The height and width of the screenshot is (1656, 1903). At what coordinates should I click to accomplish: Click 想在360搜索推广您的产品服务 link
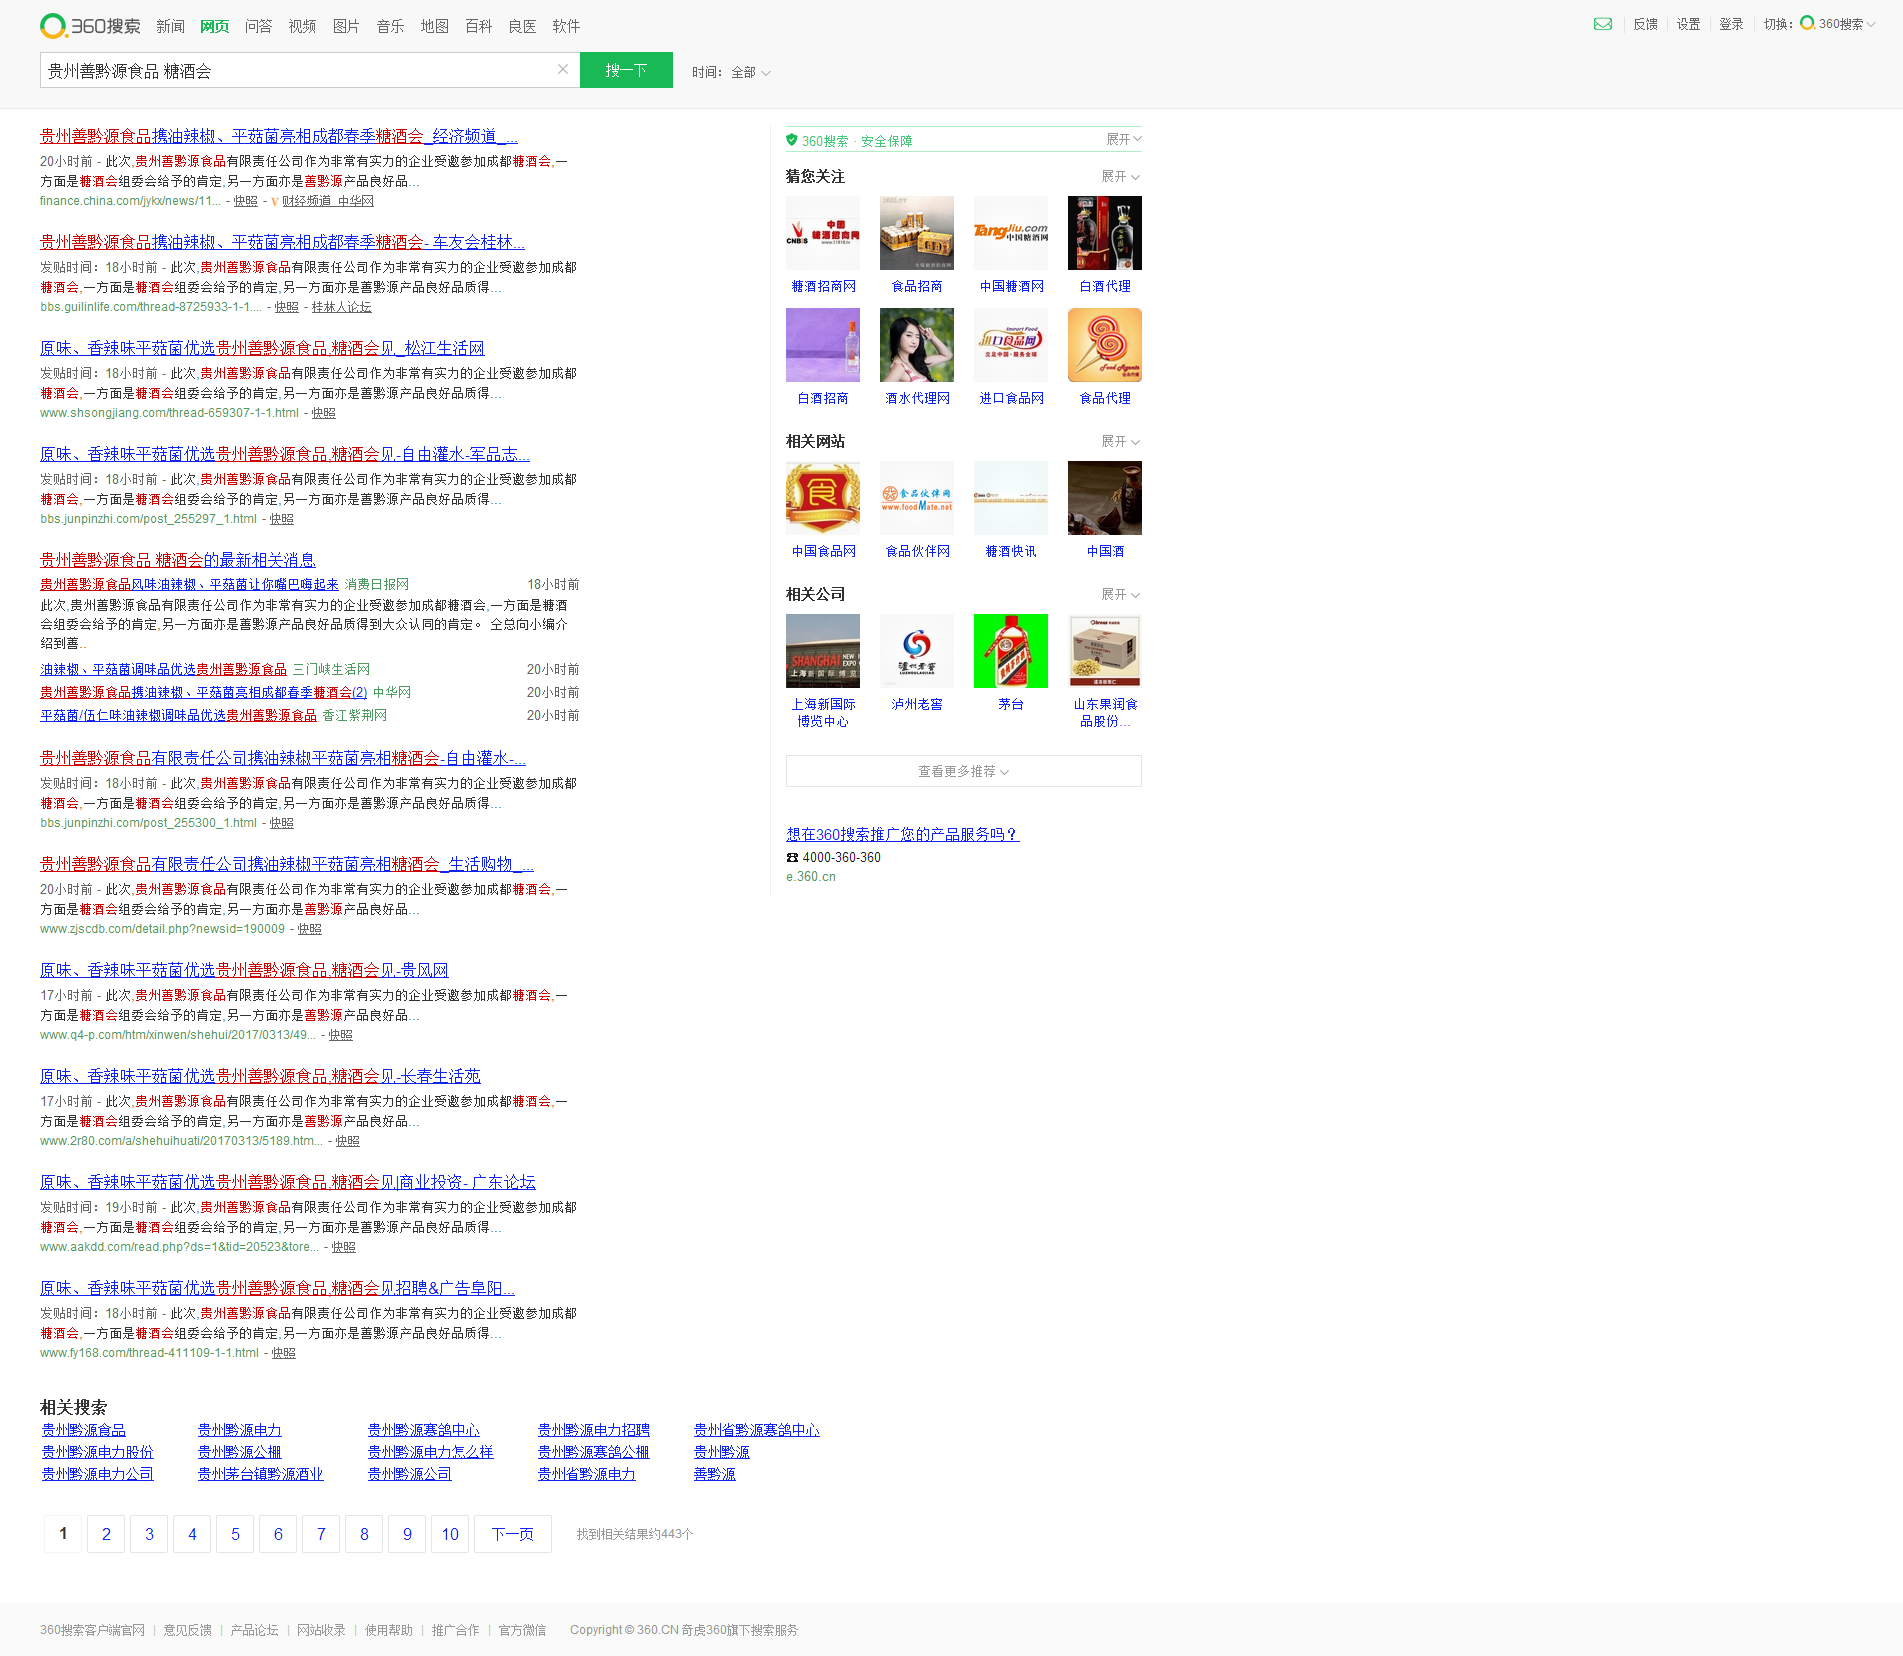click(902, 834)
